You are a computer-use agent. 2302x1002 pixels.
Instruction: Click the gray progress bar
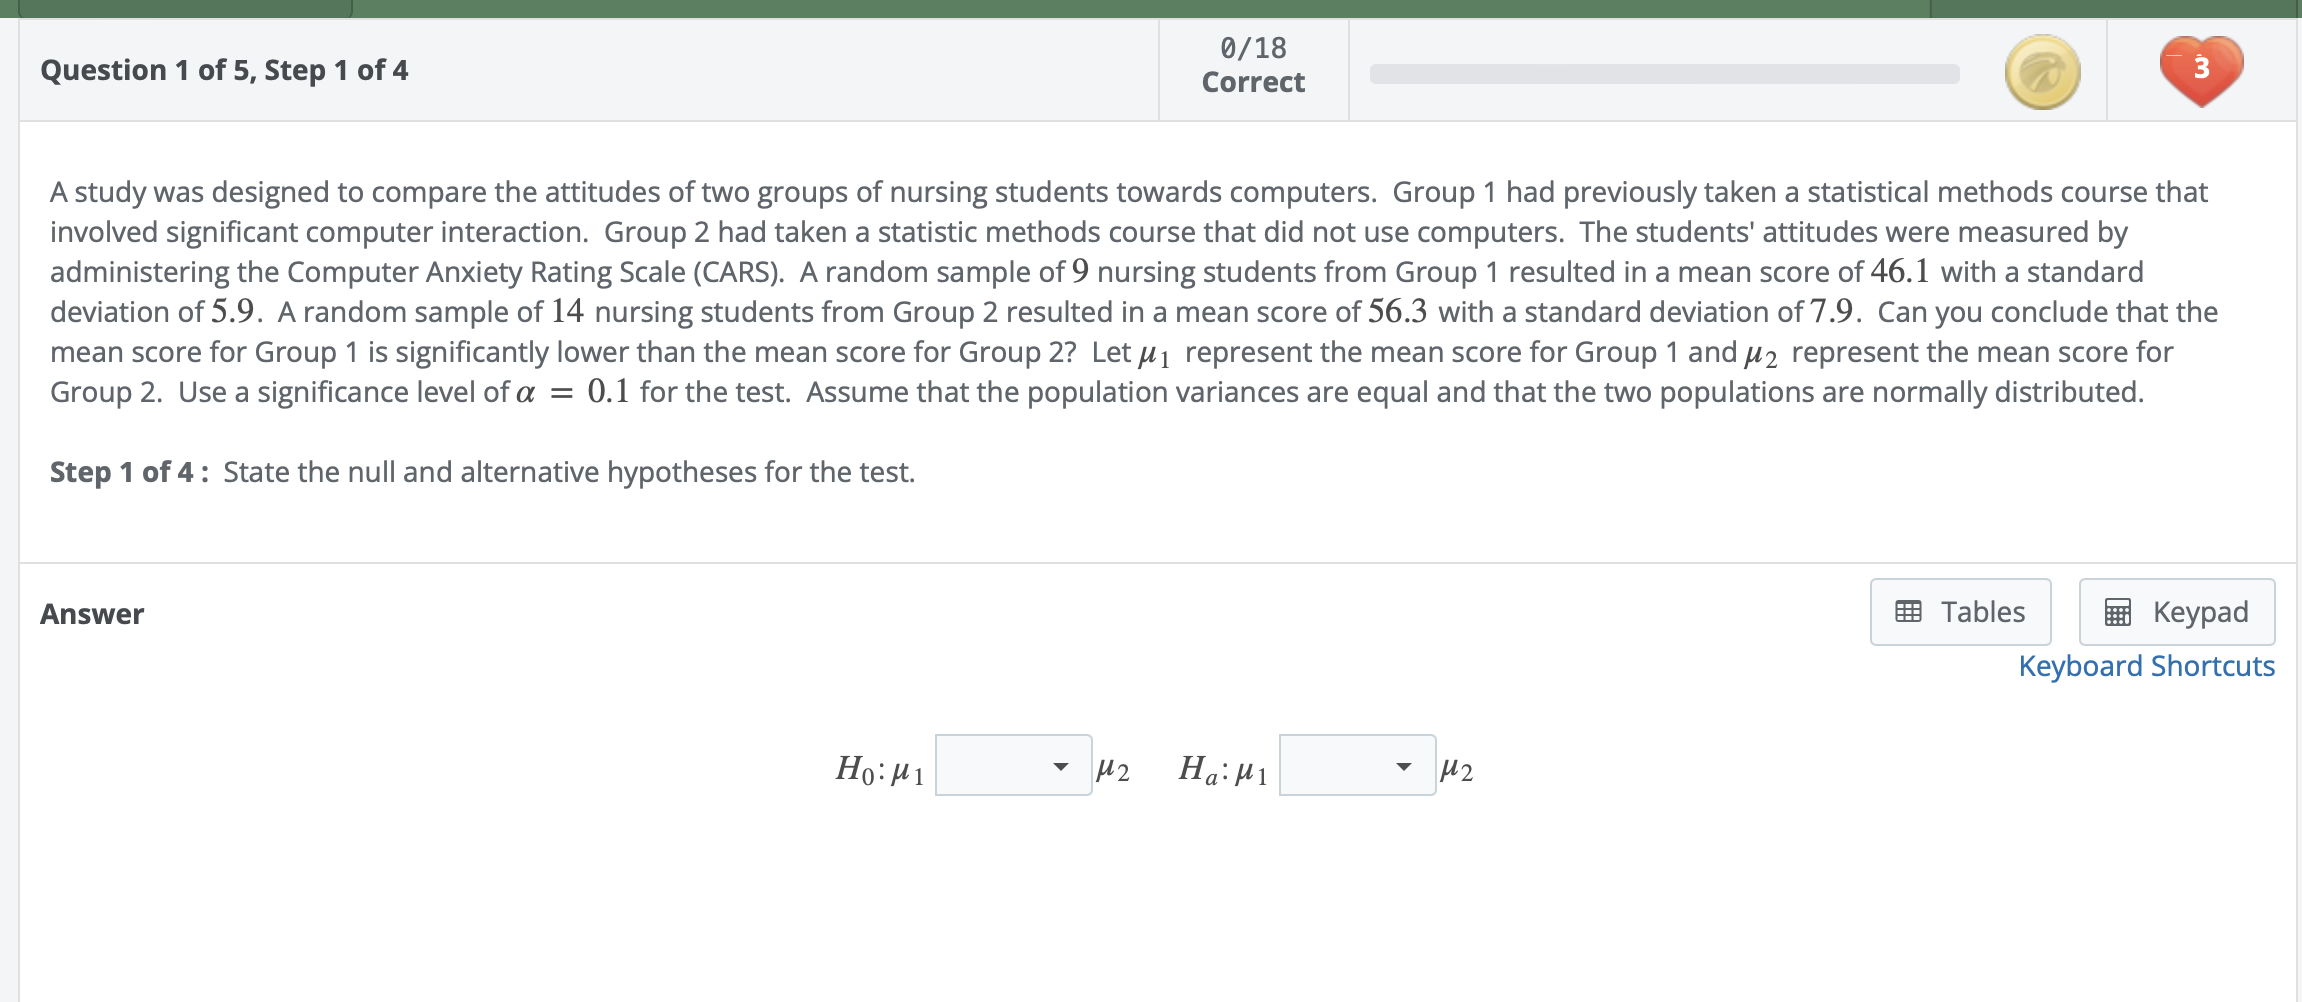tap(1664, 74)
